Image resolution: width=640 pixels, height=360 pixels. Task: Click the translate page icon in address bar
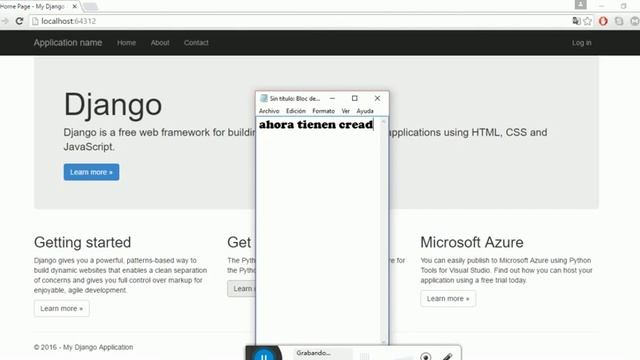tap(576, 21)
